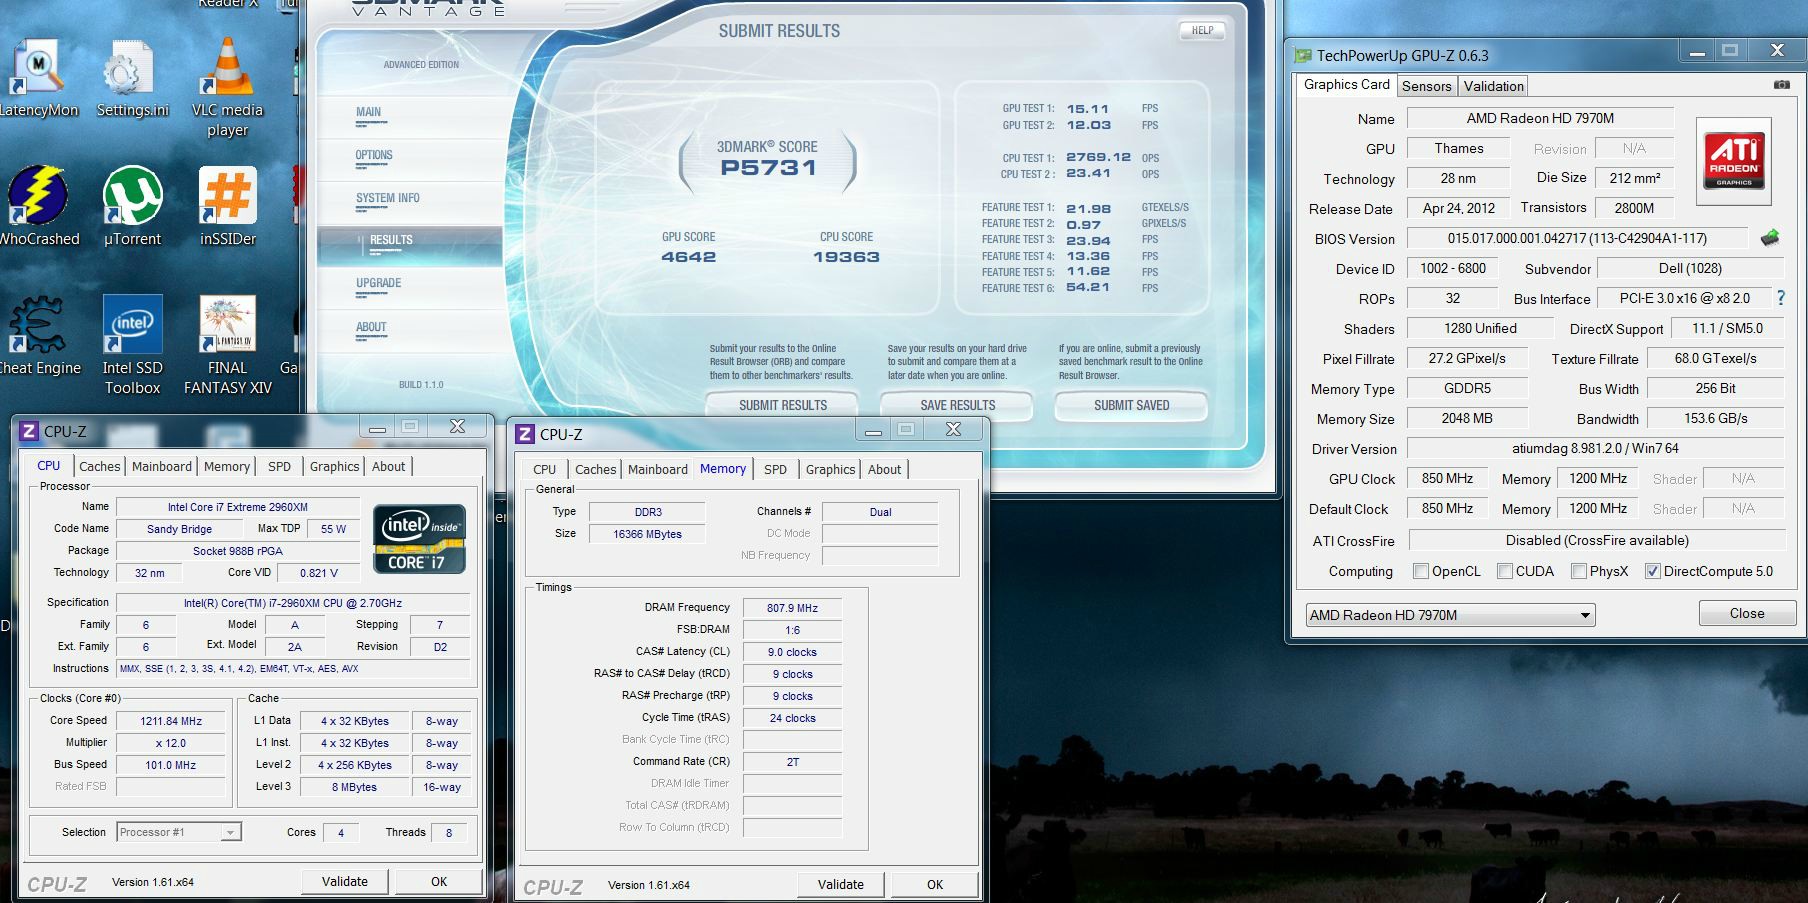This screenshot has height=903, width=1808.
Task: Open About tab in the left CPU-Z window
Action: [388, 466]
